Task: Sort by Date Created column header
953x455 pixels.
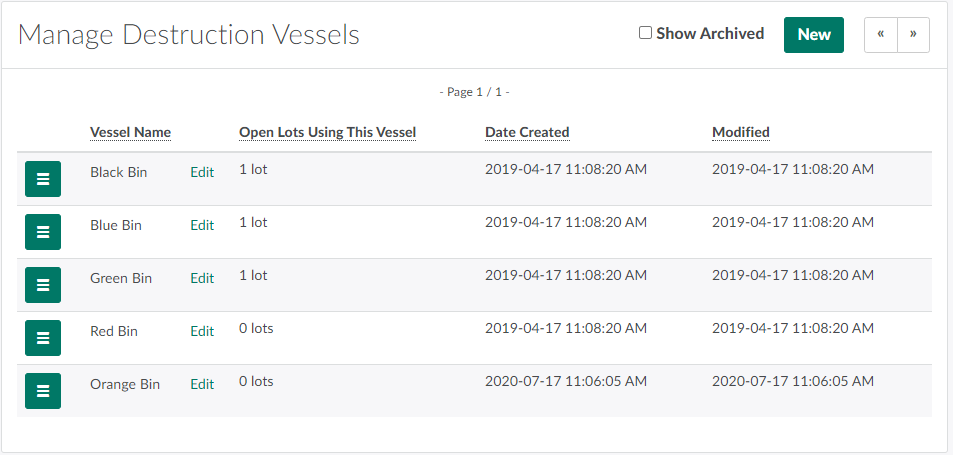Action: 527,132
